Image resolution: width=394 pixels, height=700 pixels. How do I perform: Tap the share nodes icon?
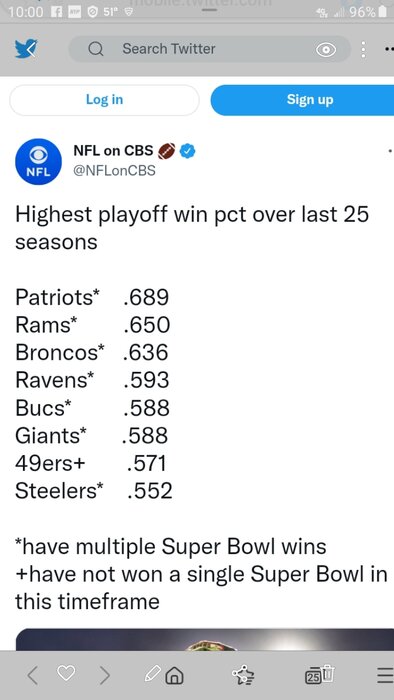244,675
